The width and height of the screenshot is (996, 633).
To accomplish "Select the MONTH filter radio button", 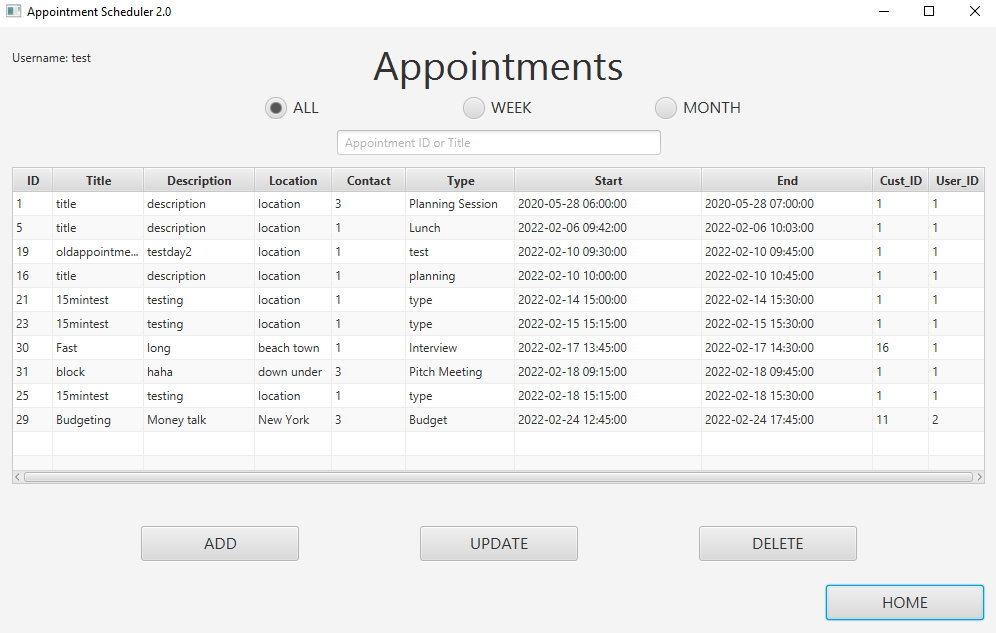I will (x=665, y=107).
